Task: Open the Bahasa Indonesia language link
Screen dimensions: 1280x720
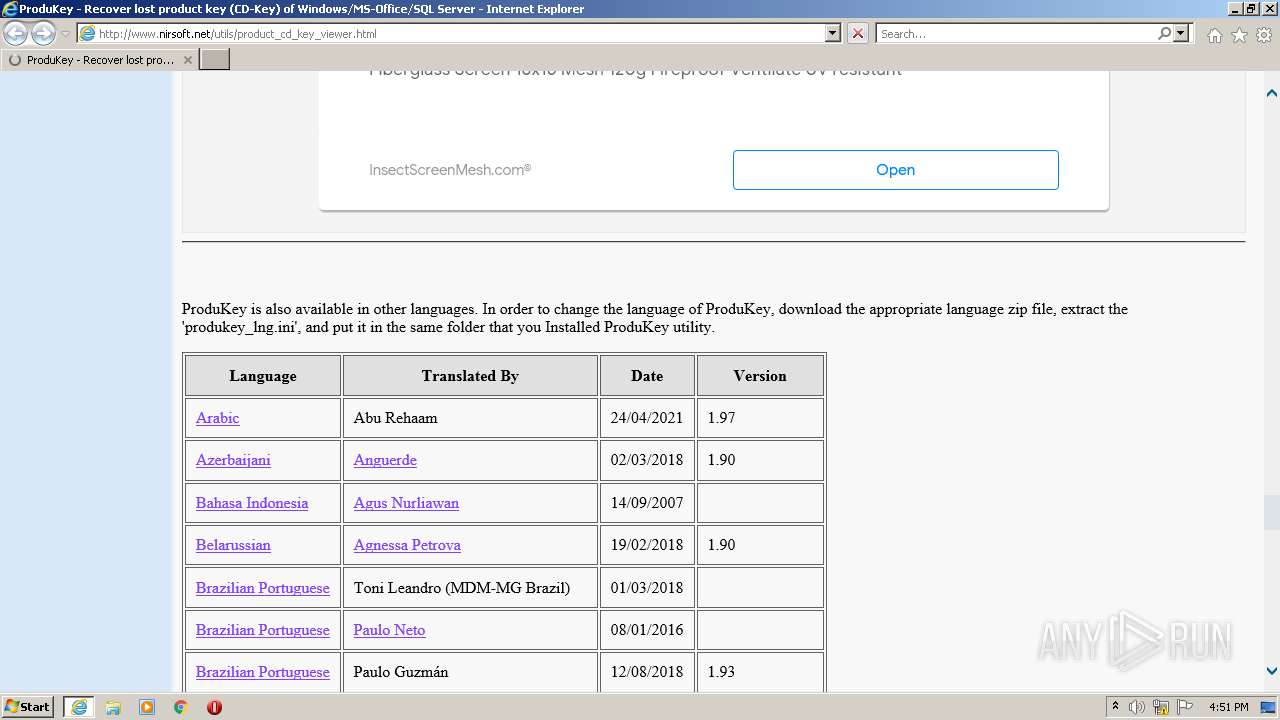Action: pos(252,503)
